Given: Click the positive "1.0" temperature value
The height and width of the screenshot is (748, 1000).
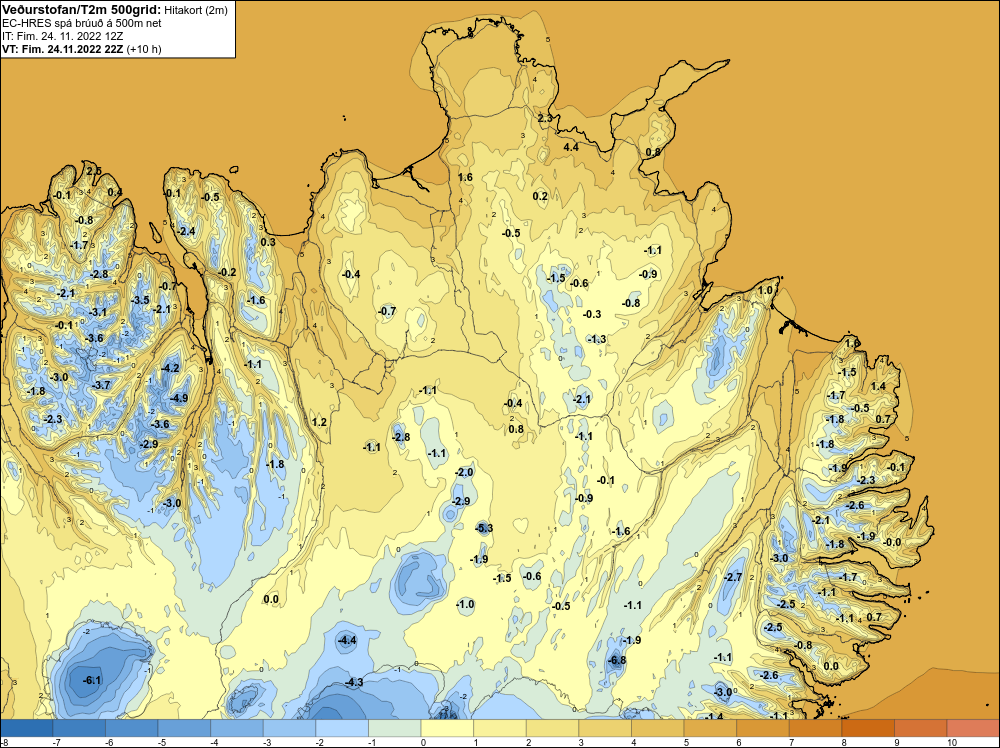Looking at the screenshot, I should click(765, 290).
